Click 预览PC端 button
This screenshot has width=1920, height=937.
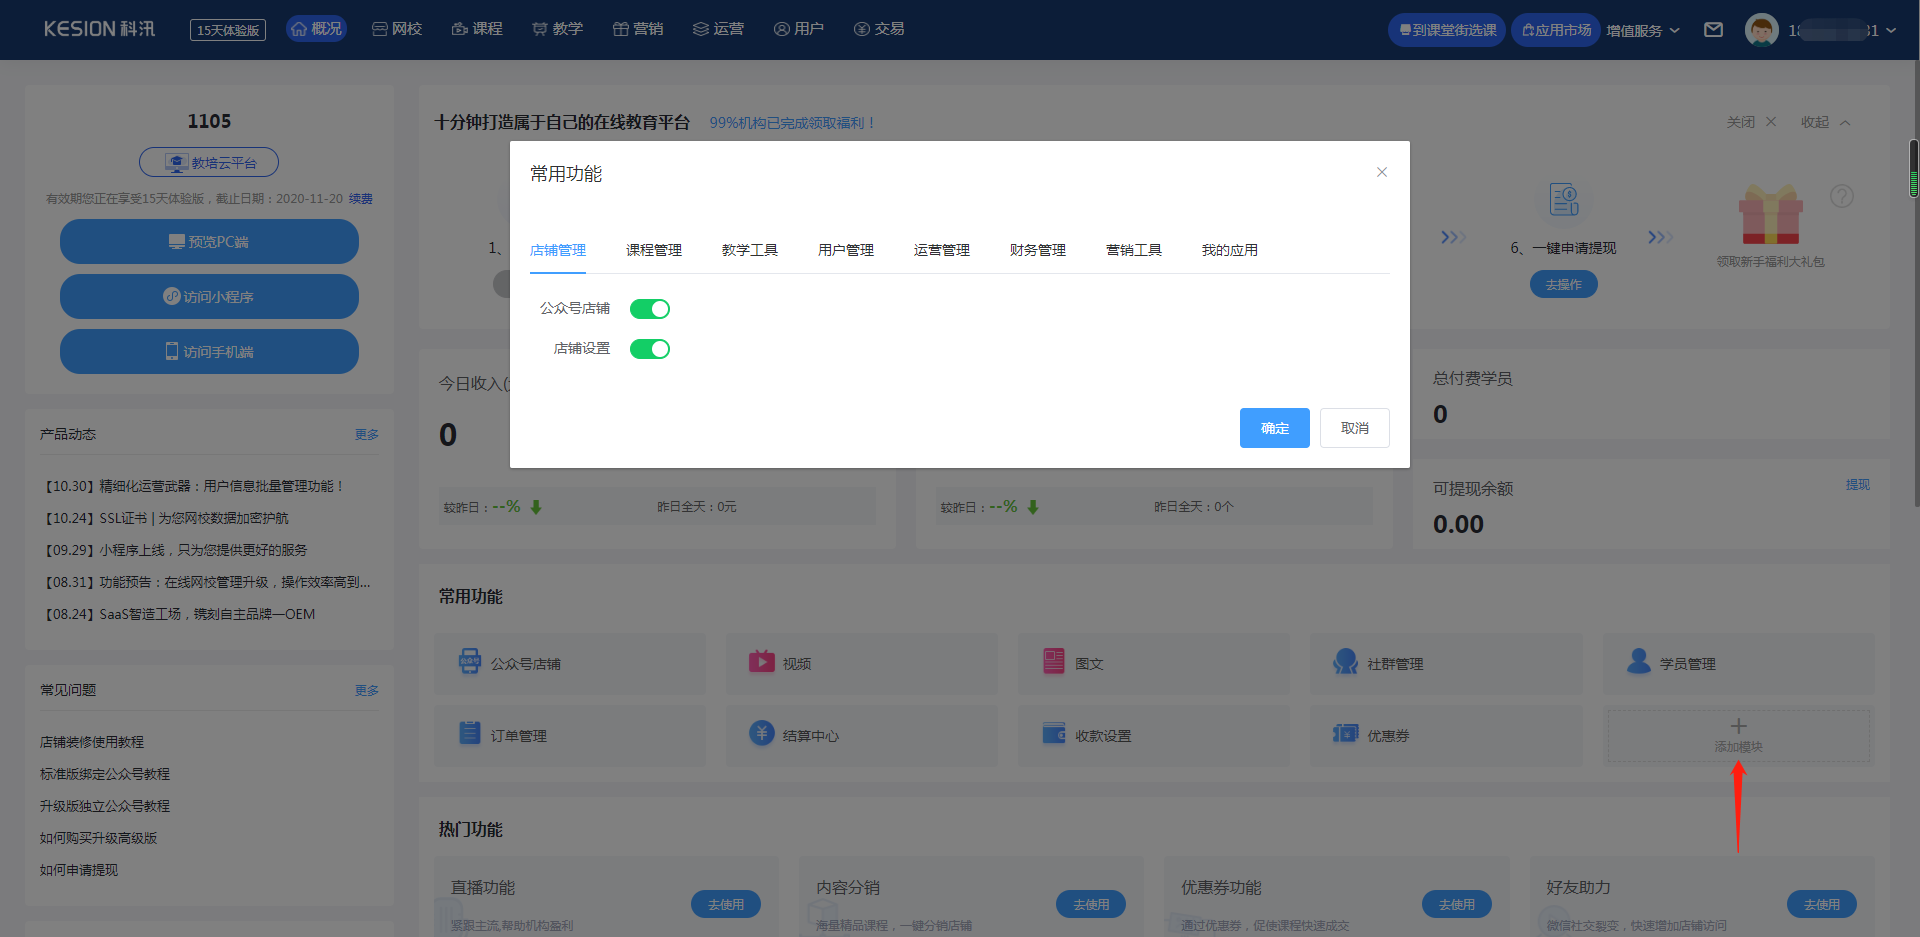[x=209, y=242]
